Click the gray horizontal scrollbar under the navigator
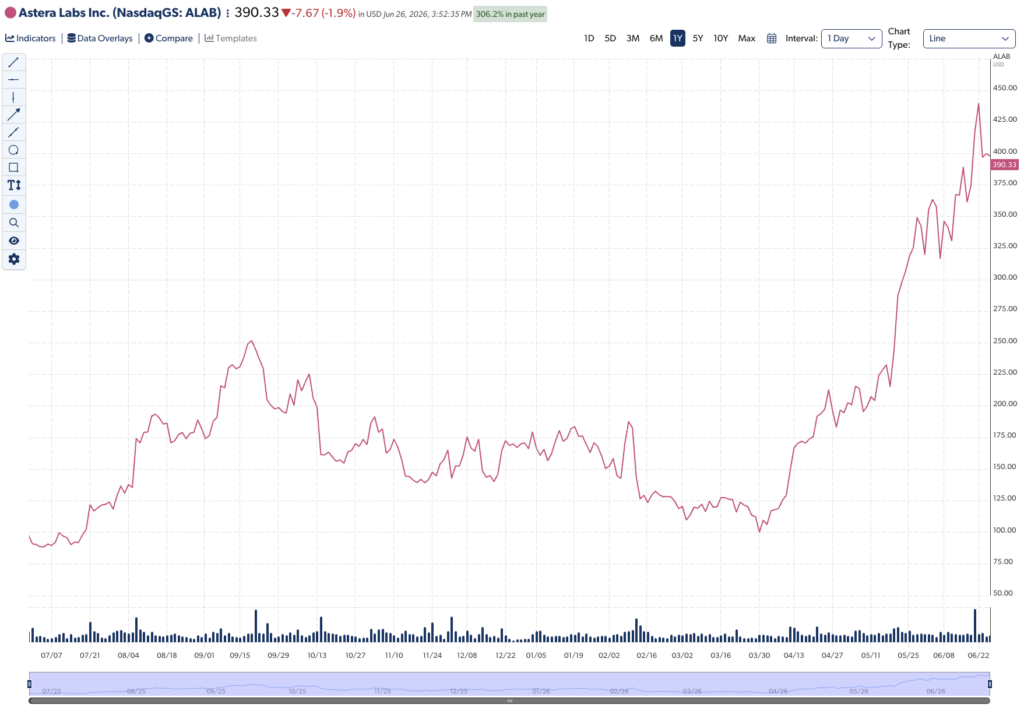The height and width of the screenshot is (715, 1024). coord(509,701)
